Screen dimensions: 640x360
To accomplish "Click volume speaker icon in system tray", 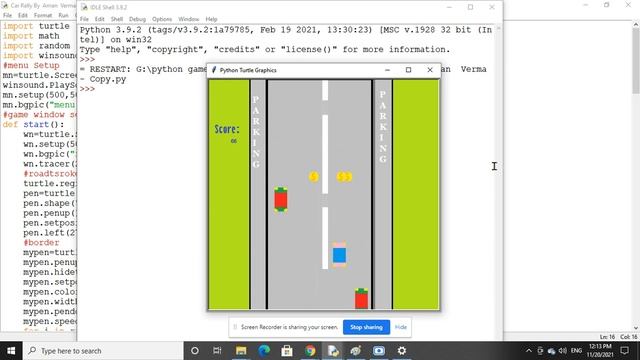I will pos(563,351).
